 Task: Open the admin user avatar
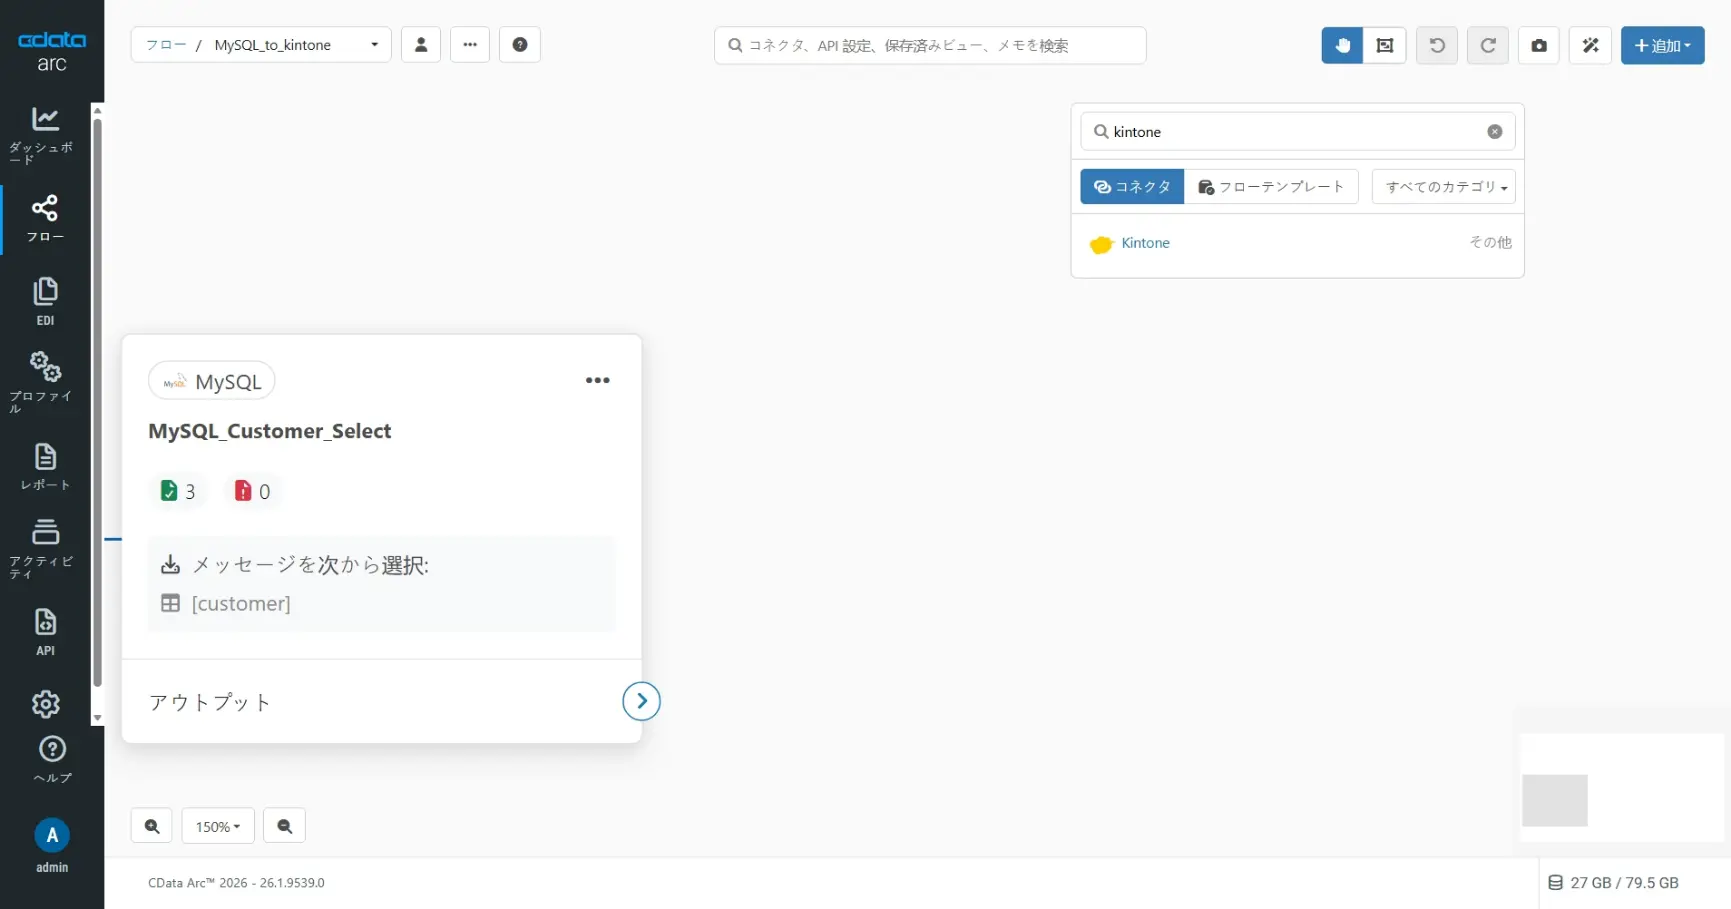(x=52, y=836)
